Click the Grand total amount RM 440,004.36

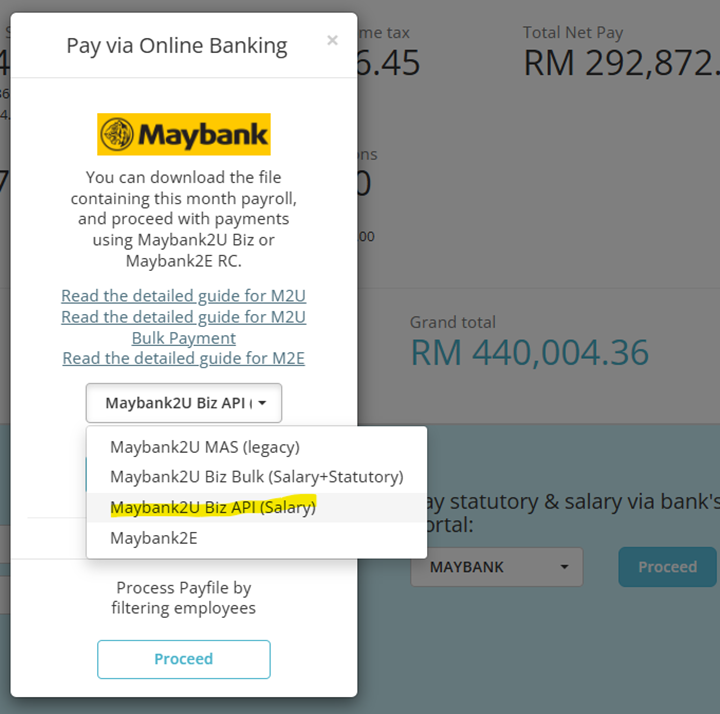tap(529, 353)
